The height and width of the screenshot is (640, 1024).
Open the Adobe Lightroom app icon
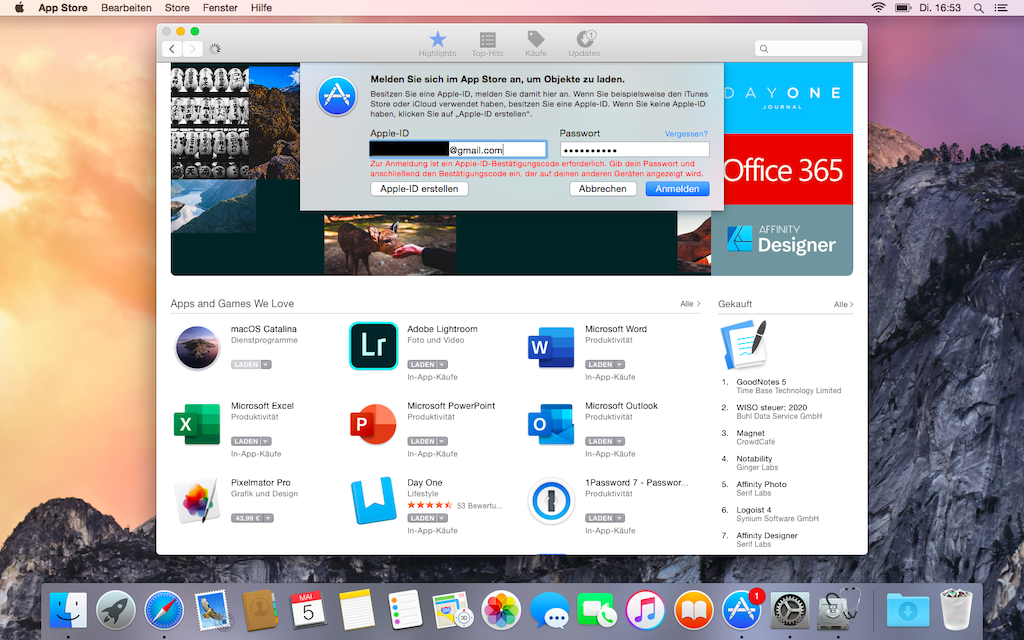click(373, 346)
